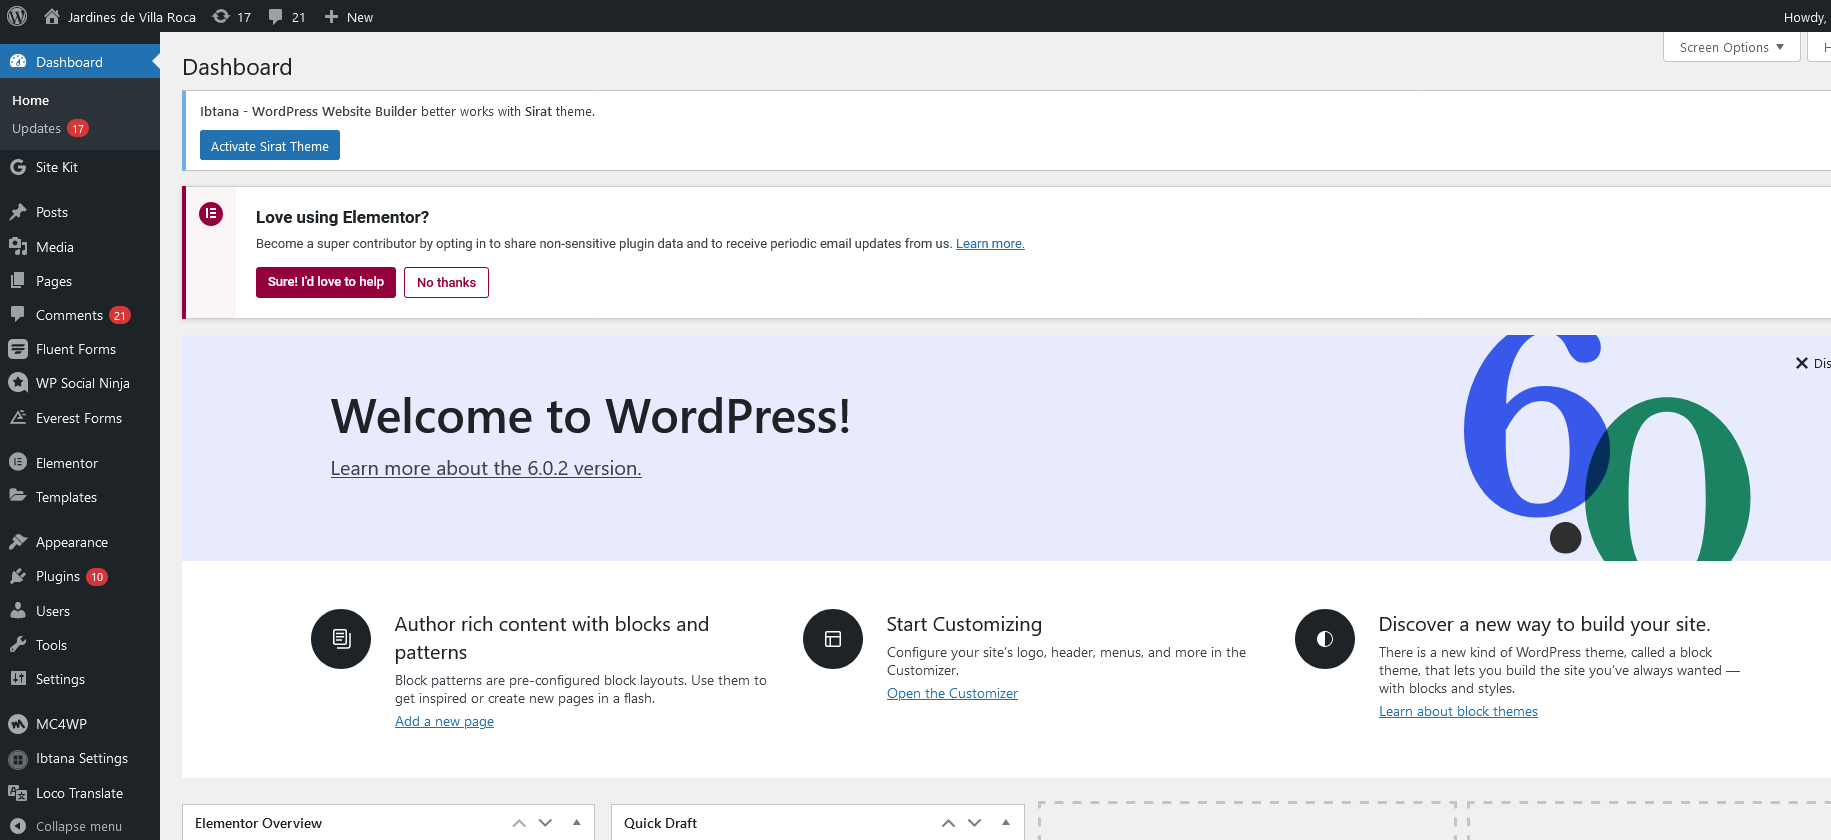The image size is (1831, 840).
Task: Open Updates submenu with 17 badge
Action: coord(50,128)
